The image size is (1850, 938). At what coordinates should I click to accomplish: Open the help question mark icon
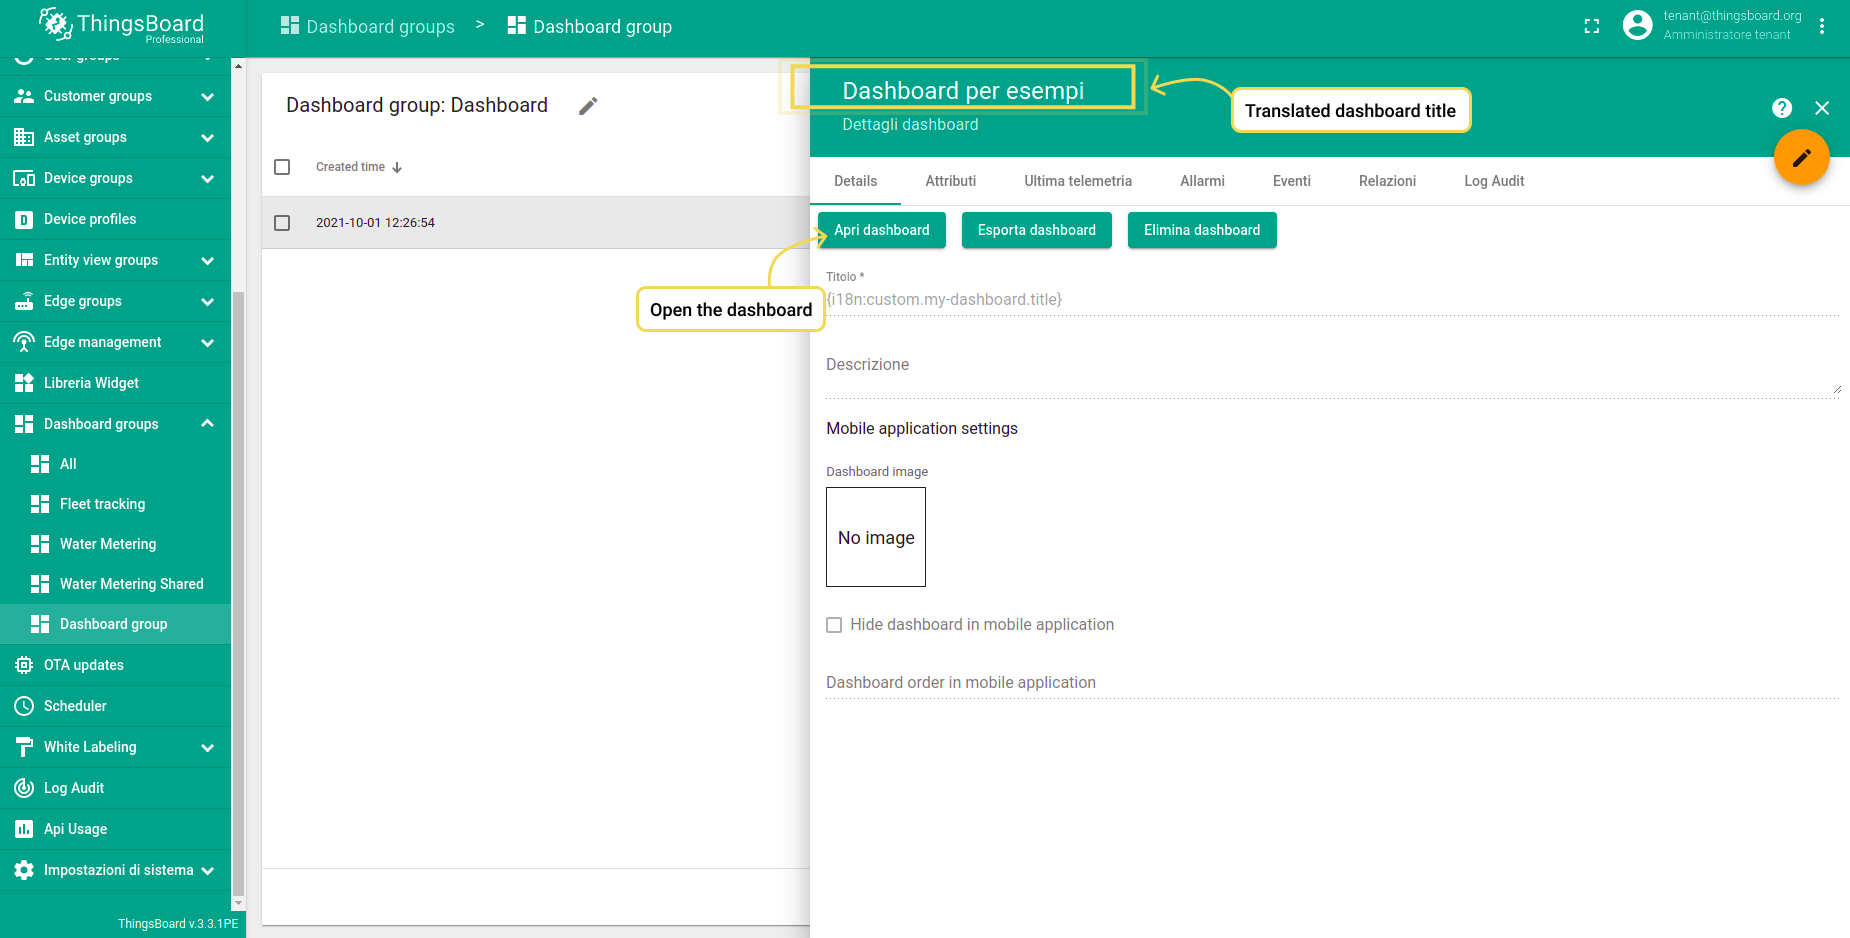1781,108
